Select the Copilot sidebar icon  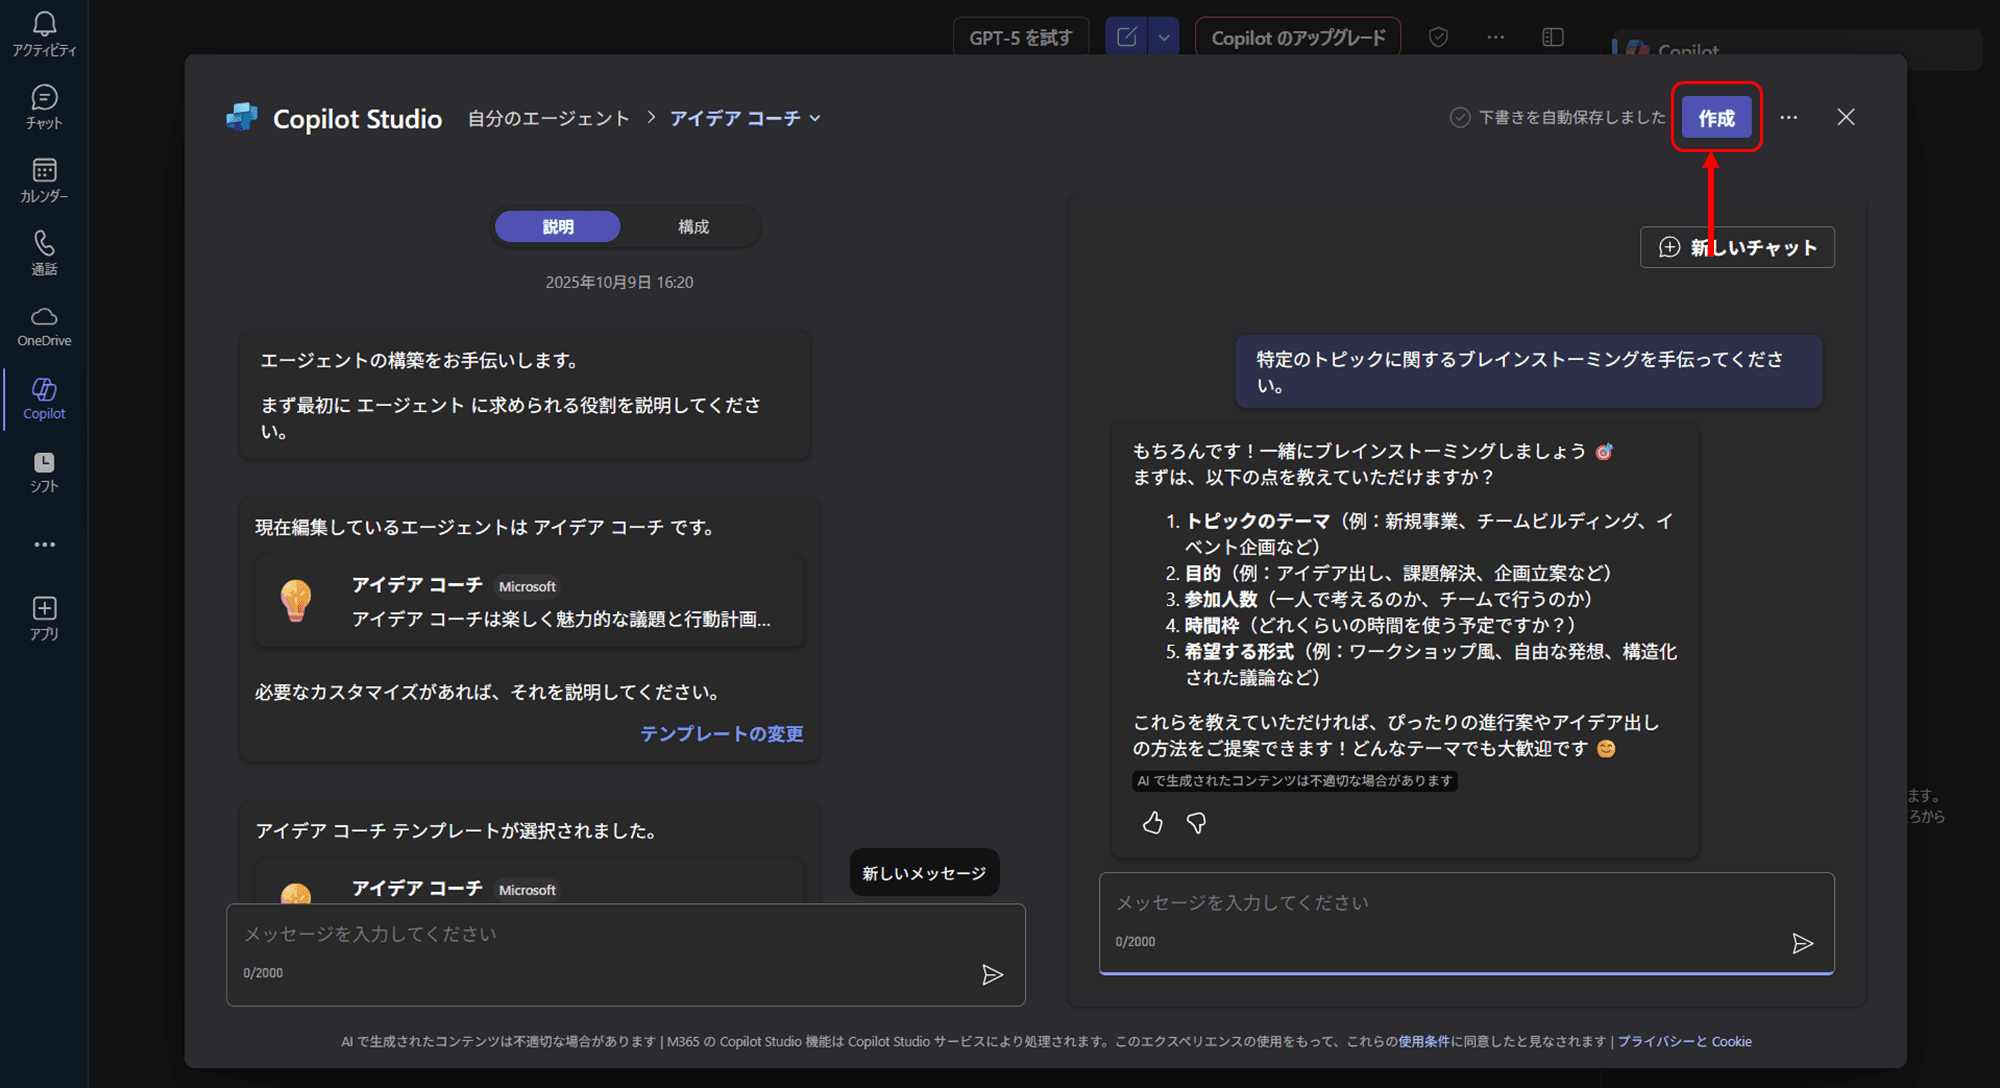pos(44,396)
